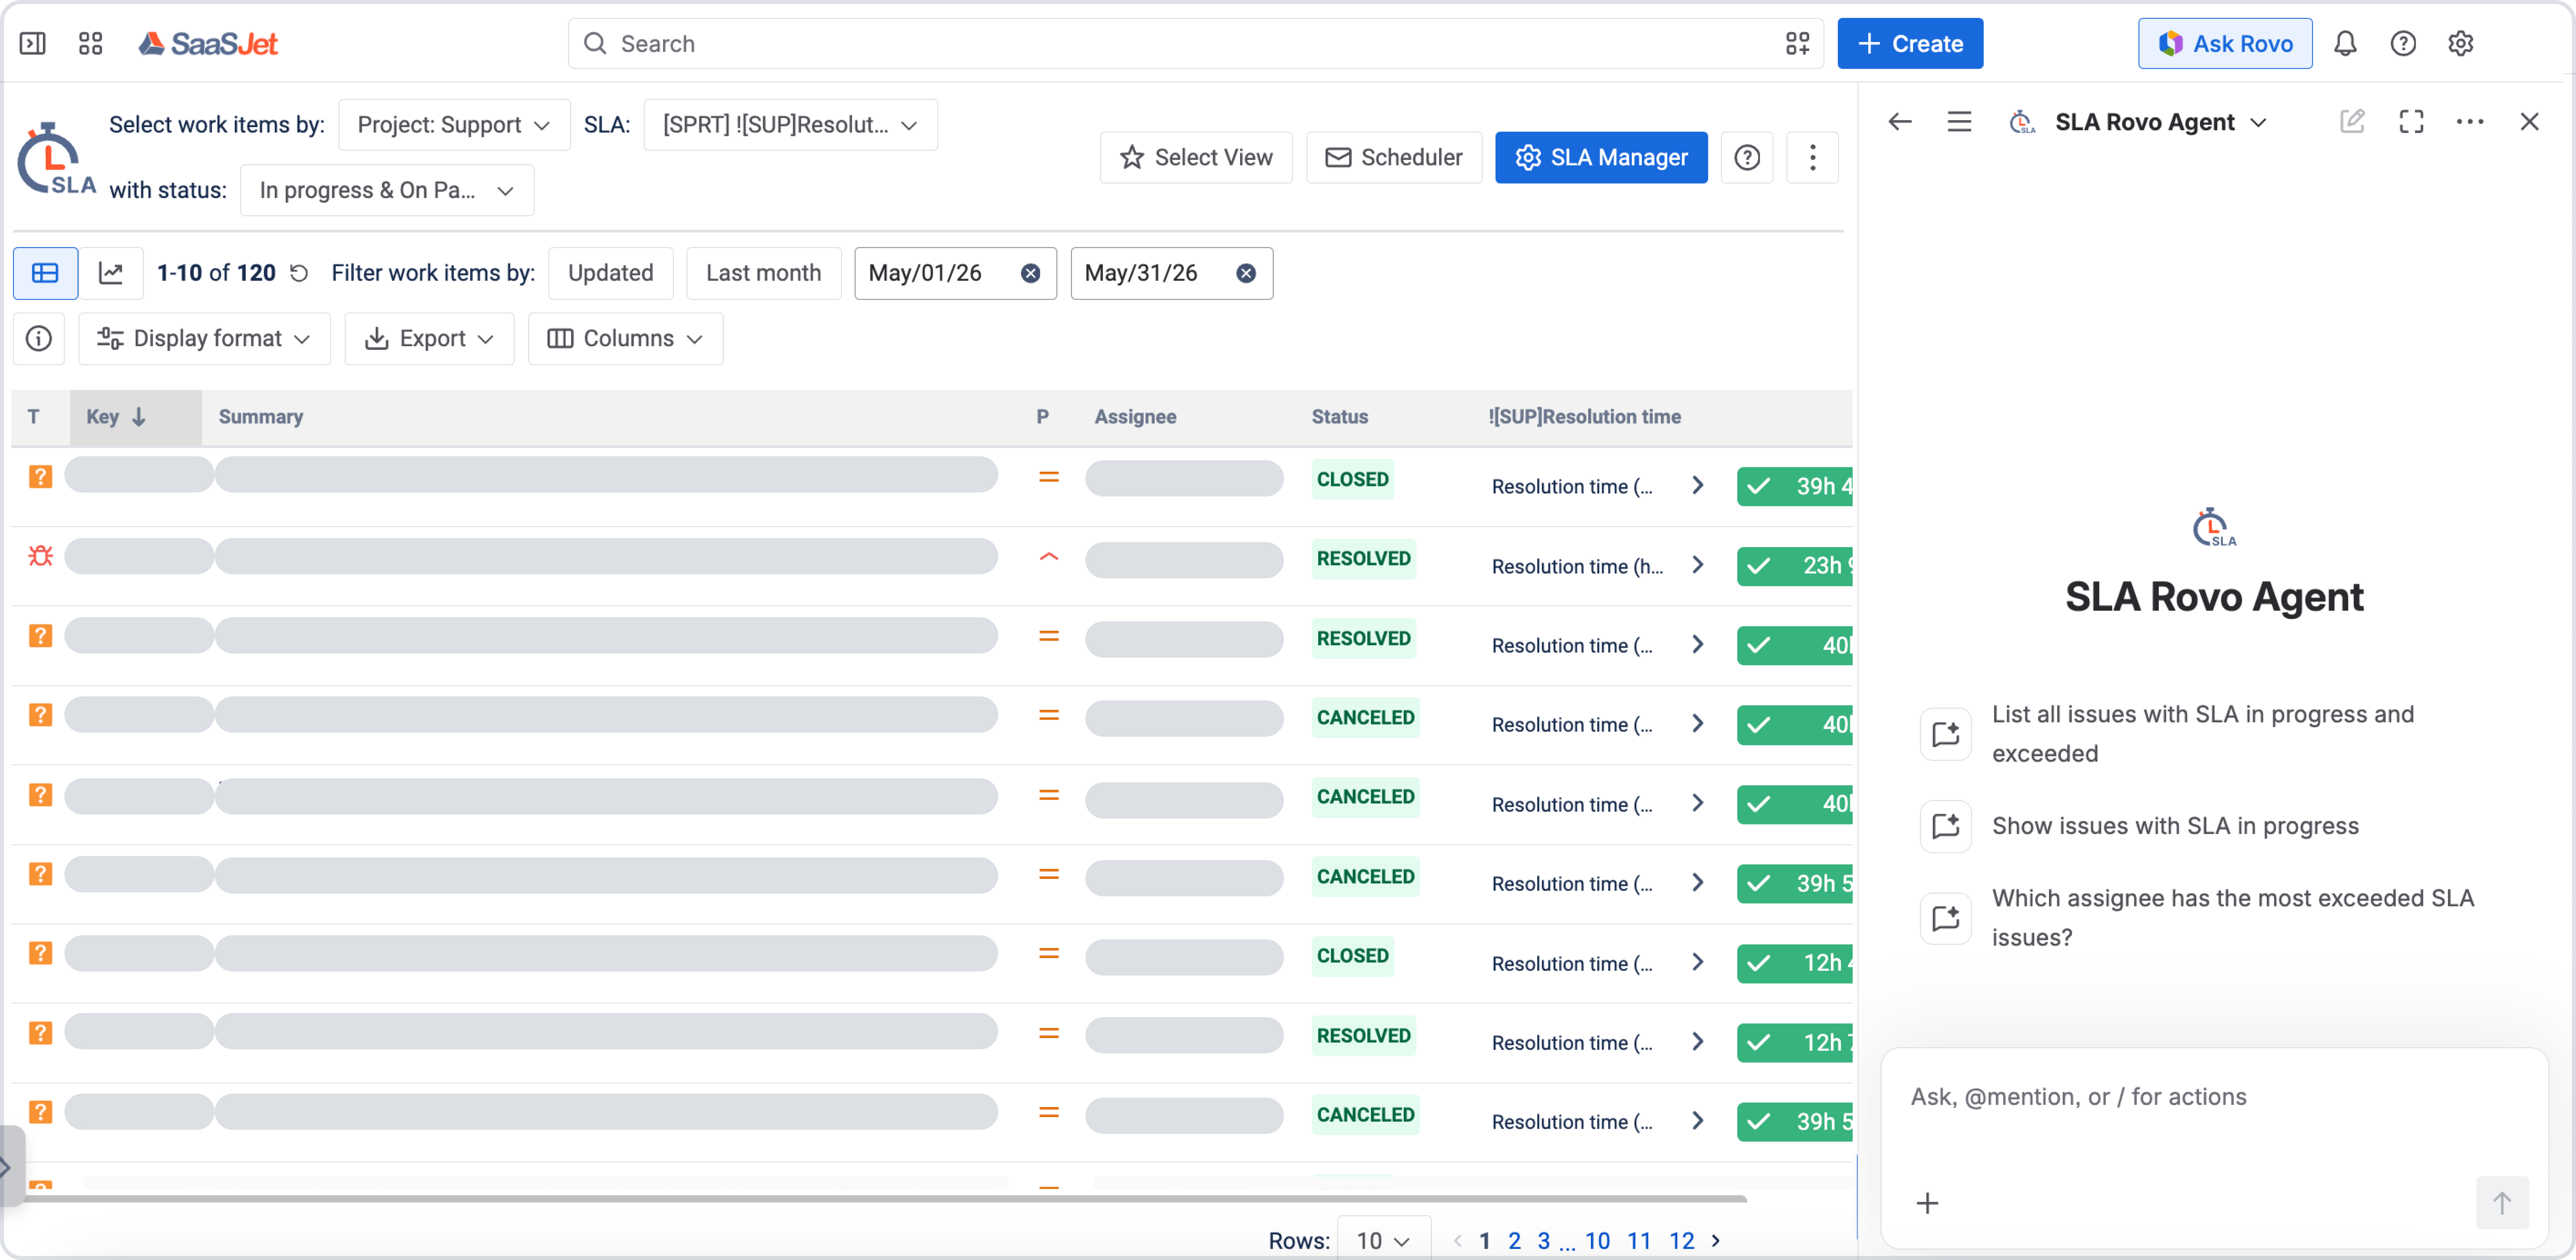Go to page 2 in pagination
The width and height of the screenshot is (2576, 1260).
point(1514,1240)
